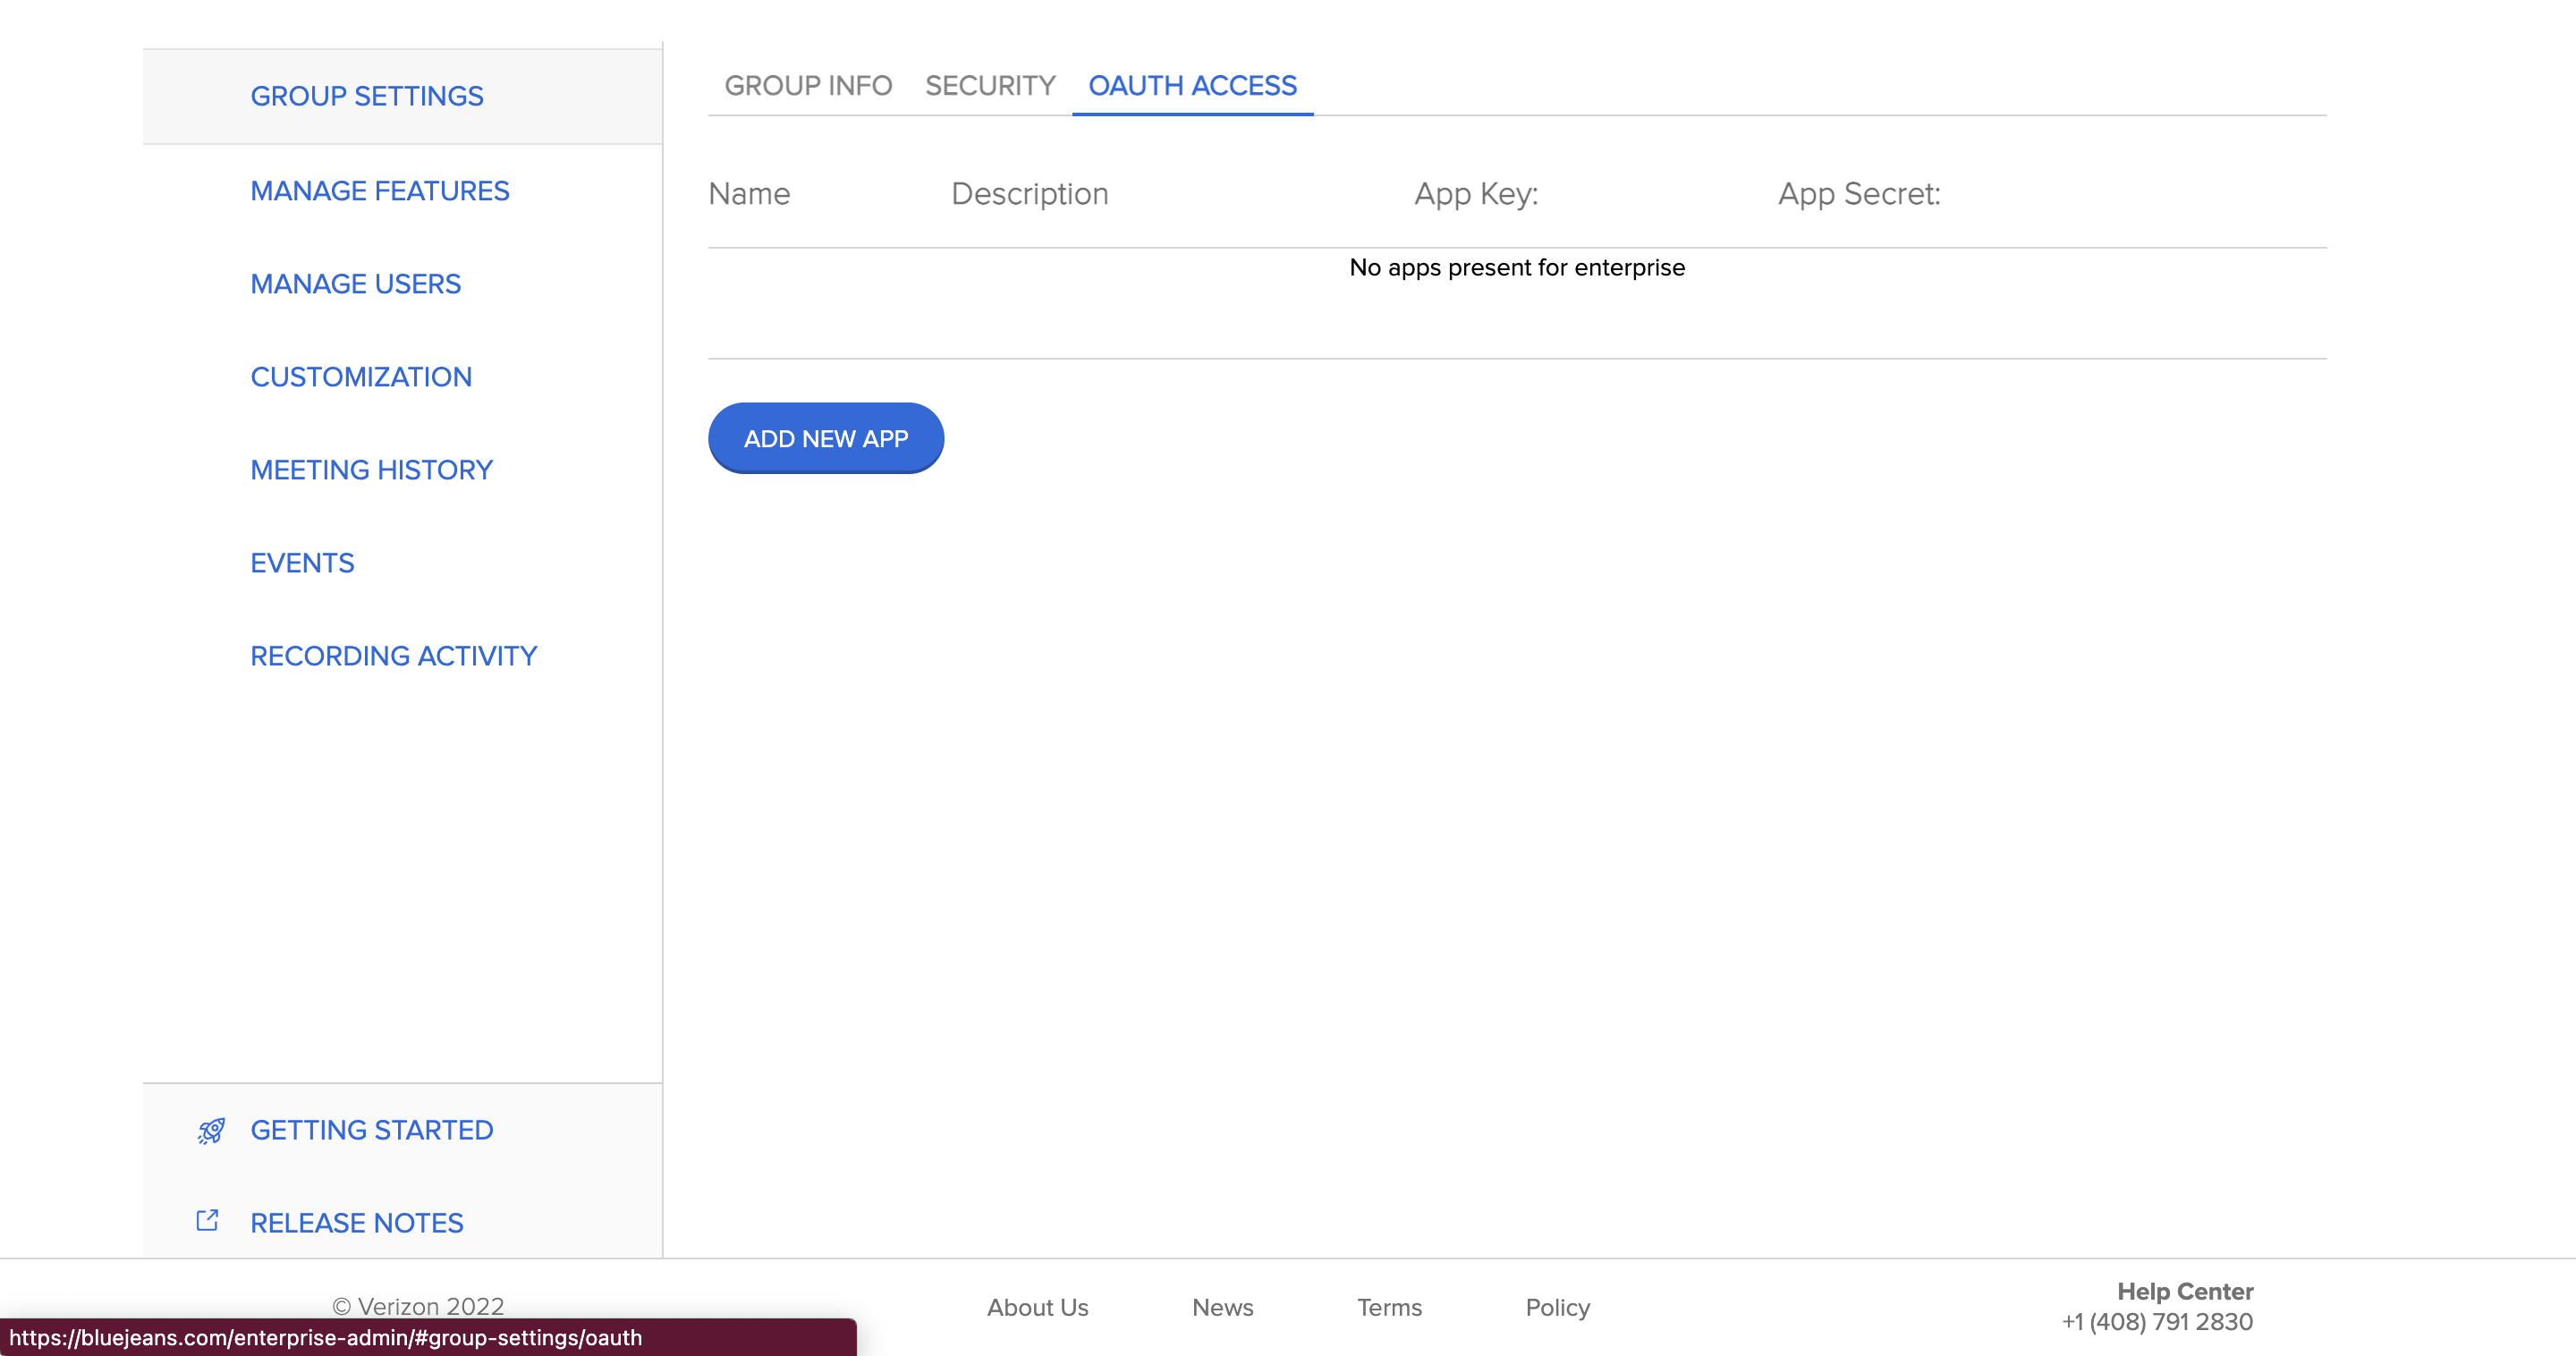Go to the Manage Features section
The image size is (2576, 1356).
click(379, 191)
